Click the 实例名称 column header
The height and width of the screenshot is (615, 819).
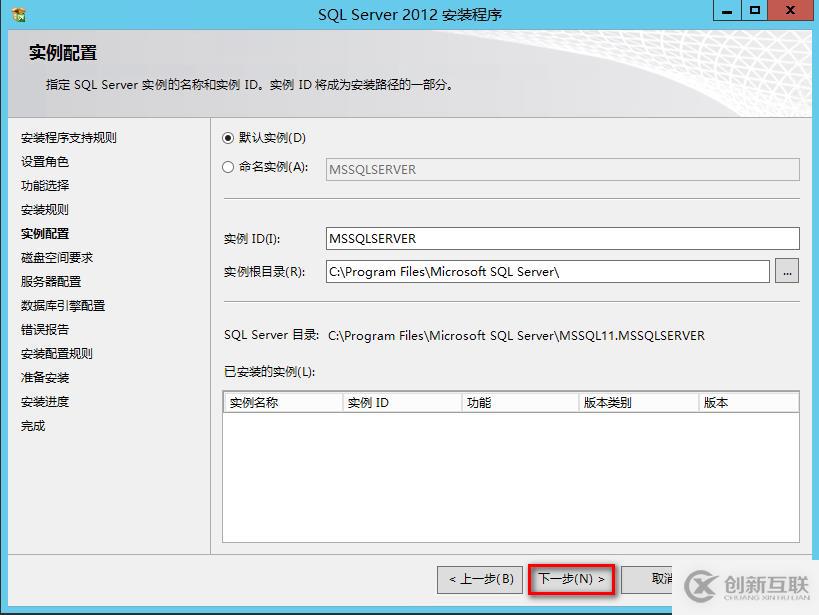click(x=283, y=403)
